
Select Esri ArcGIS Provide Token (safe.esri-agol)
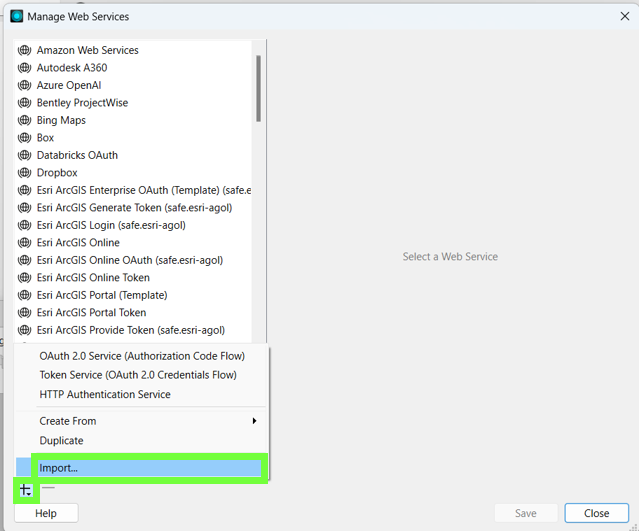[131, 330]
